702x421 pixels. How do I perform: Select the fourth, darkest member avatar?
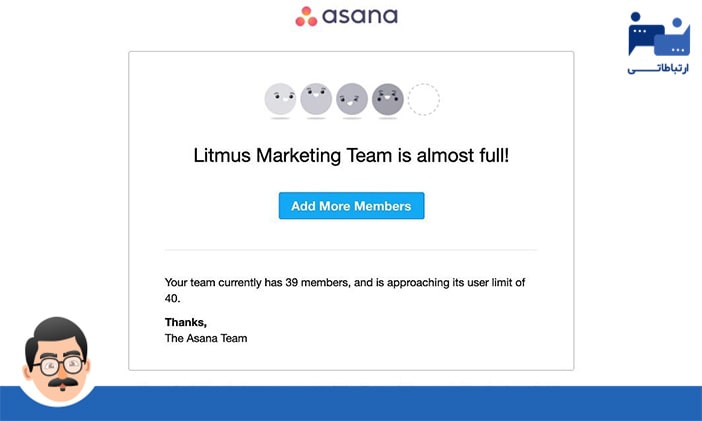(388, 99)
